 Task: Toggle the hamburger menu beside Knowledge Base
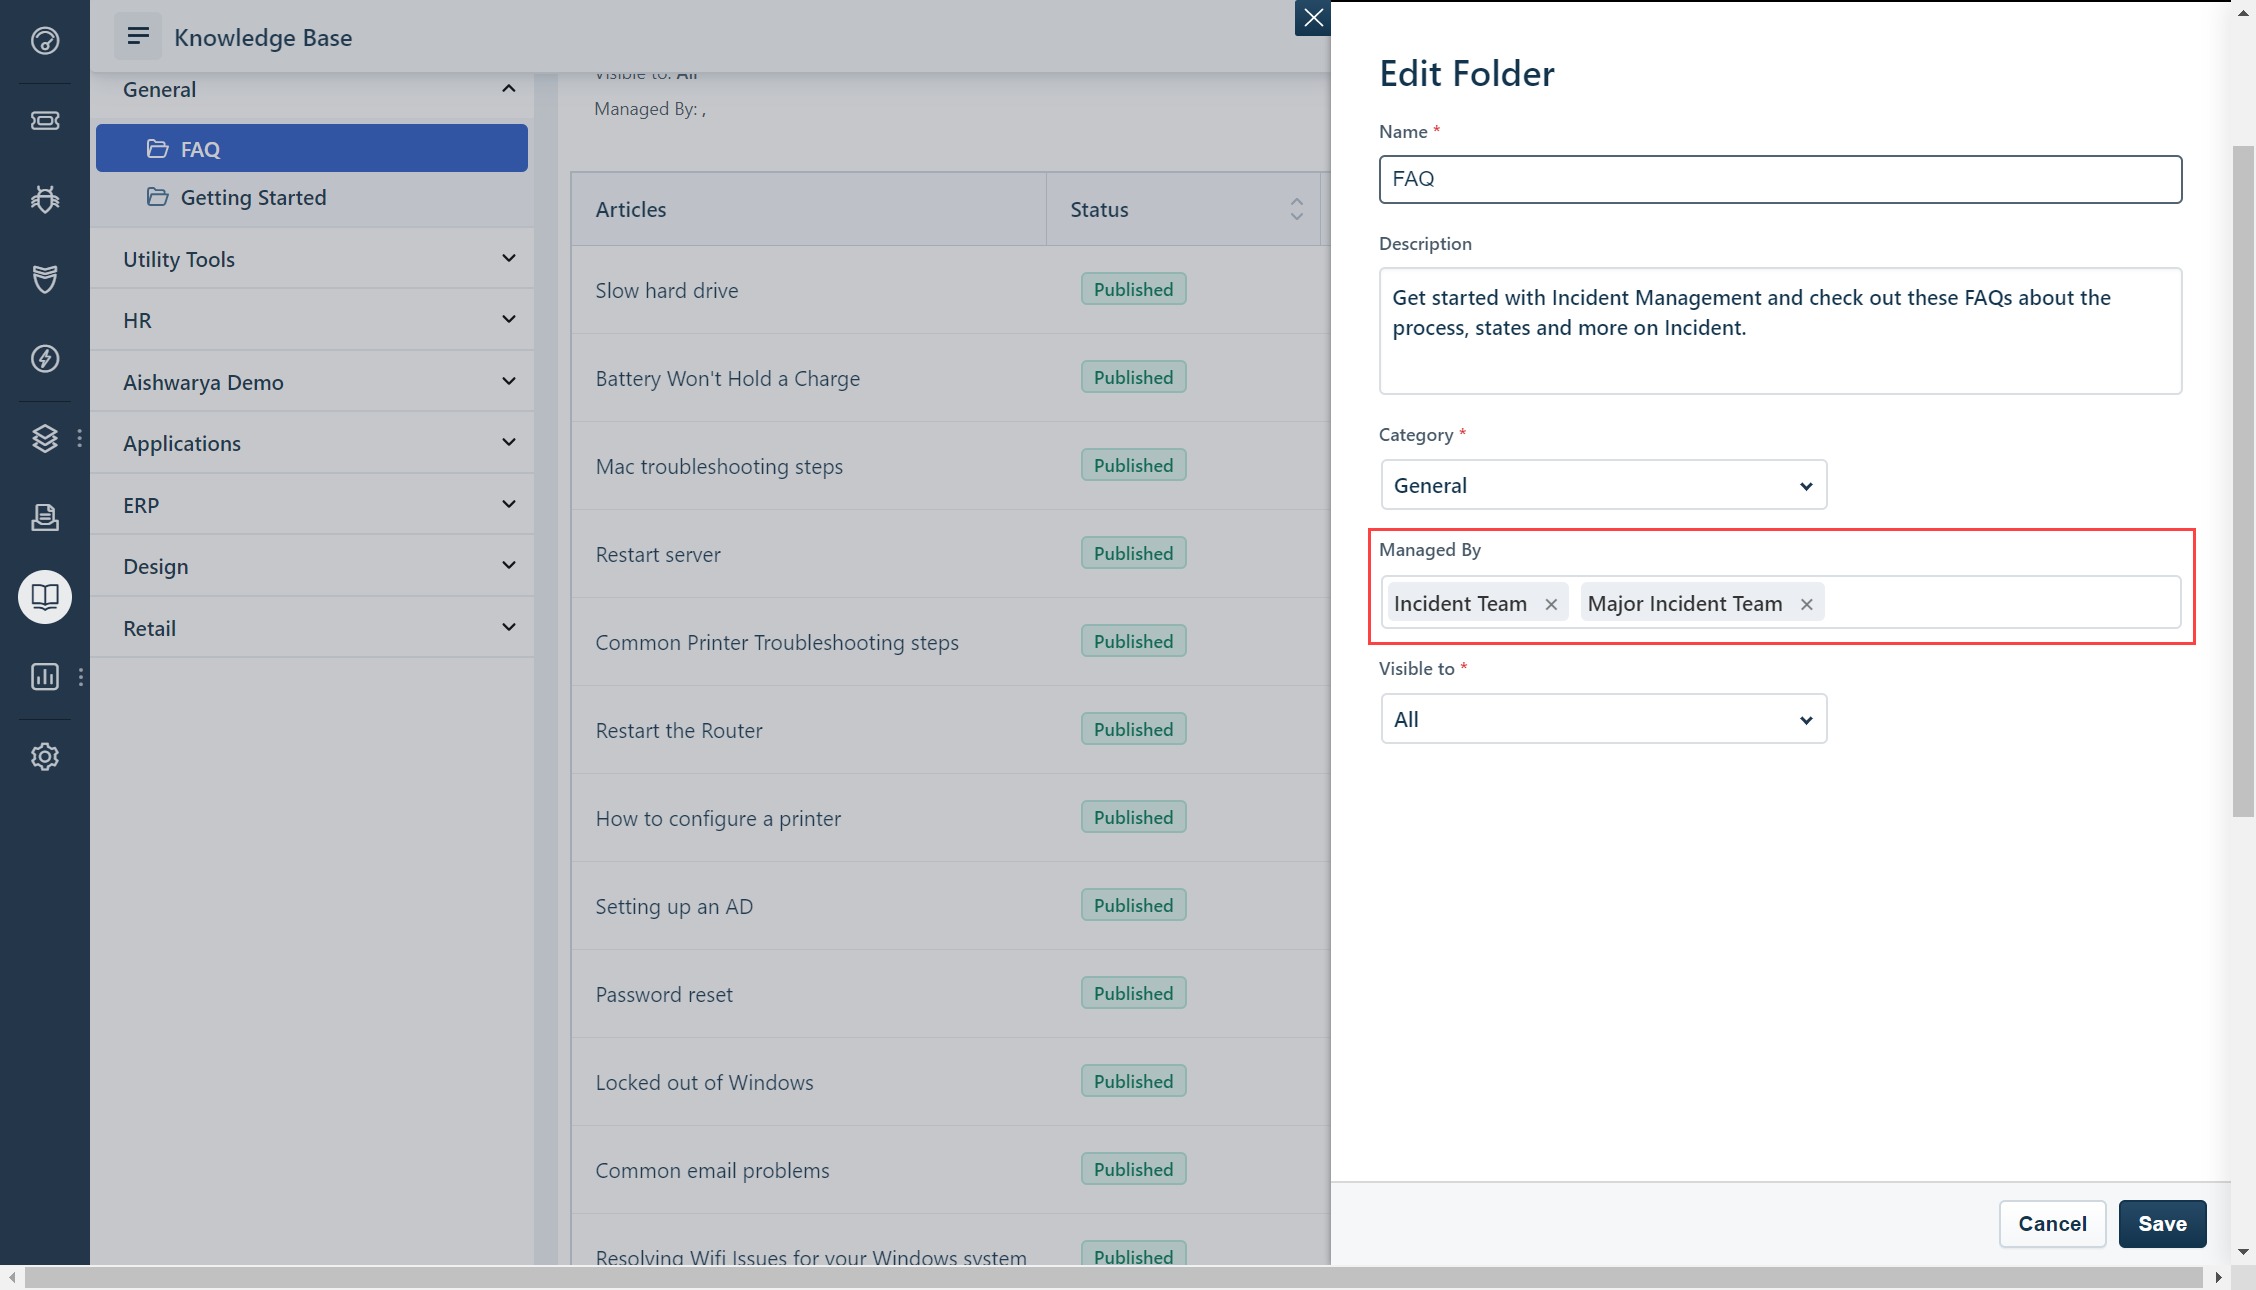point(138,37)
